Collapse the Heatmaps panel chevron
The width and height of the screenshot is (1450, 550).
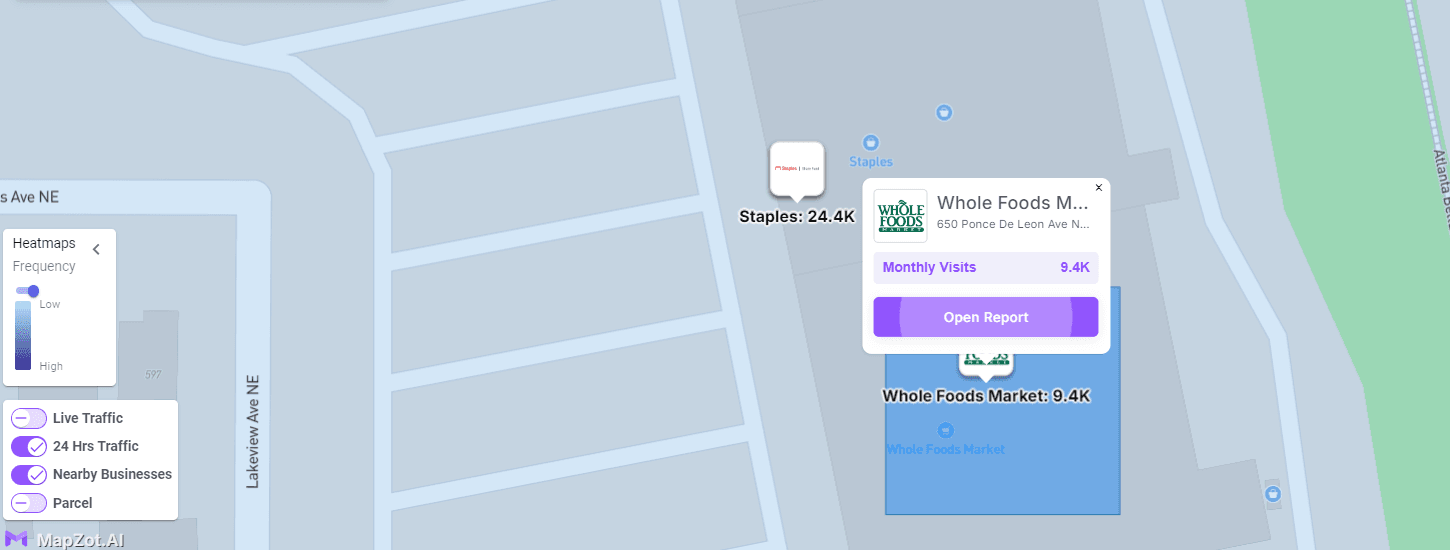pyautogui.click(x=96, y=249)
